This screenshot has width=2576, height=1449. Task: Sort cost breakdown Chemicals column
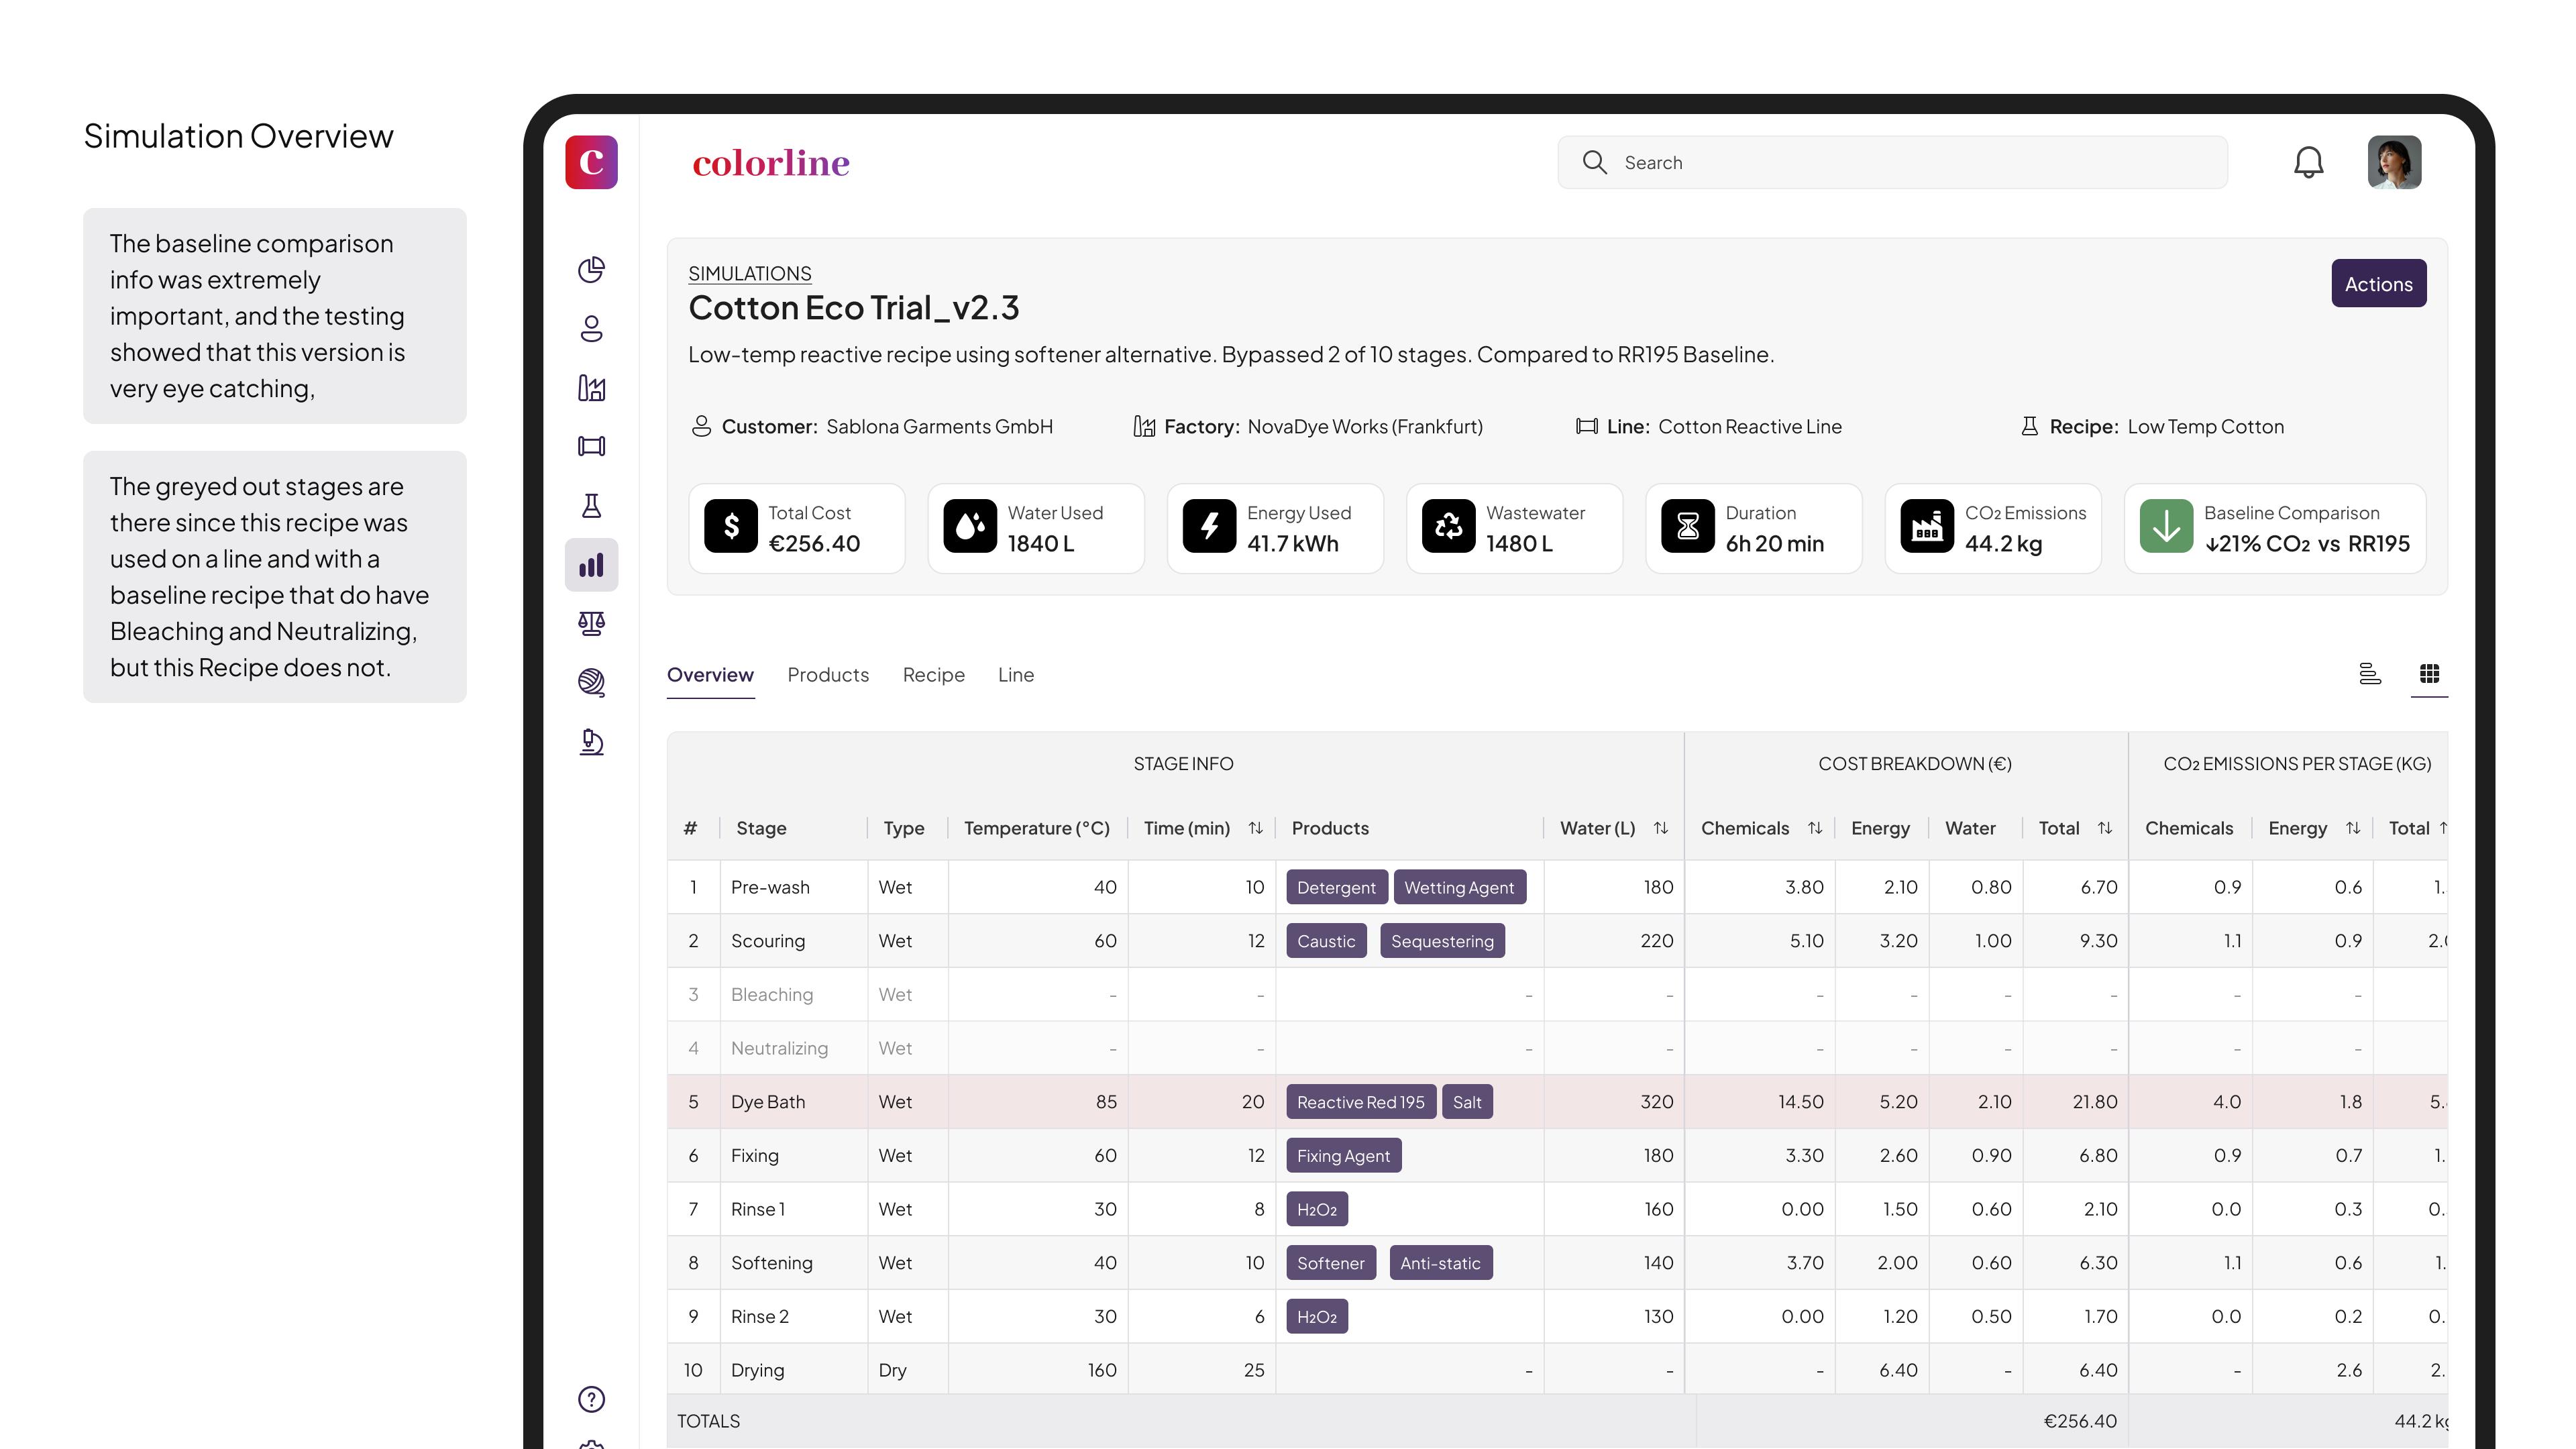[x=1815, y=828]
